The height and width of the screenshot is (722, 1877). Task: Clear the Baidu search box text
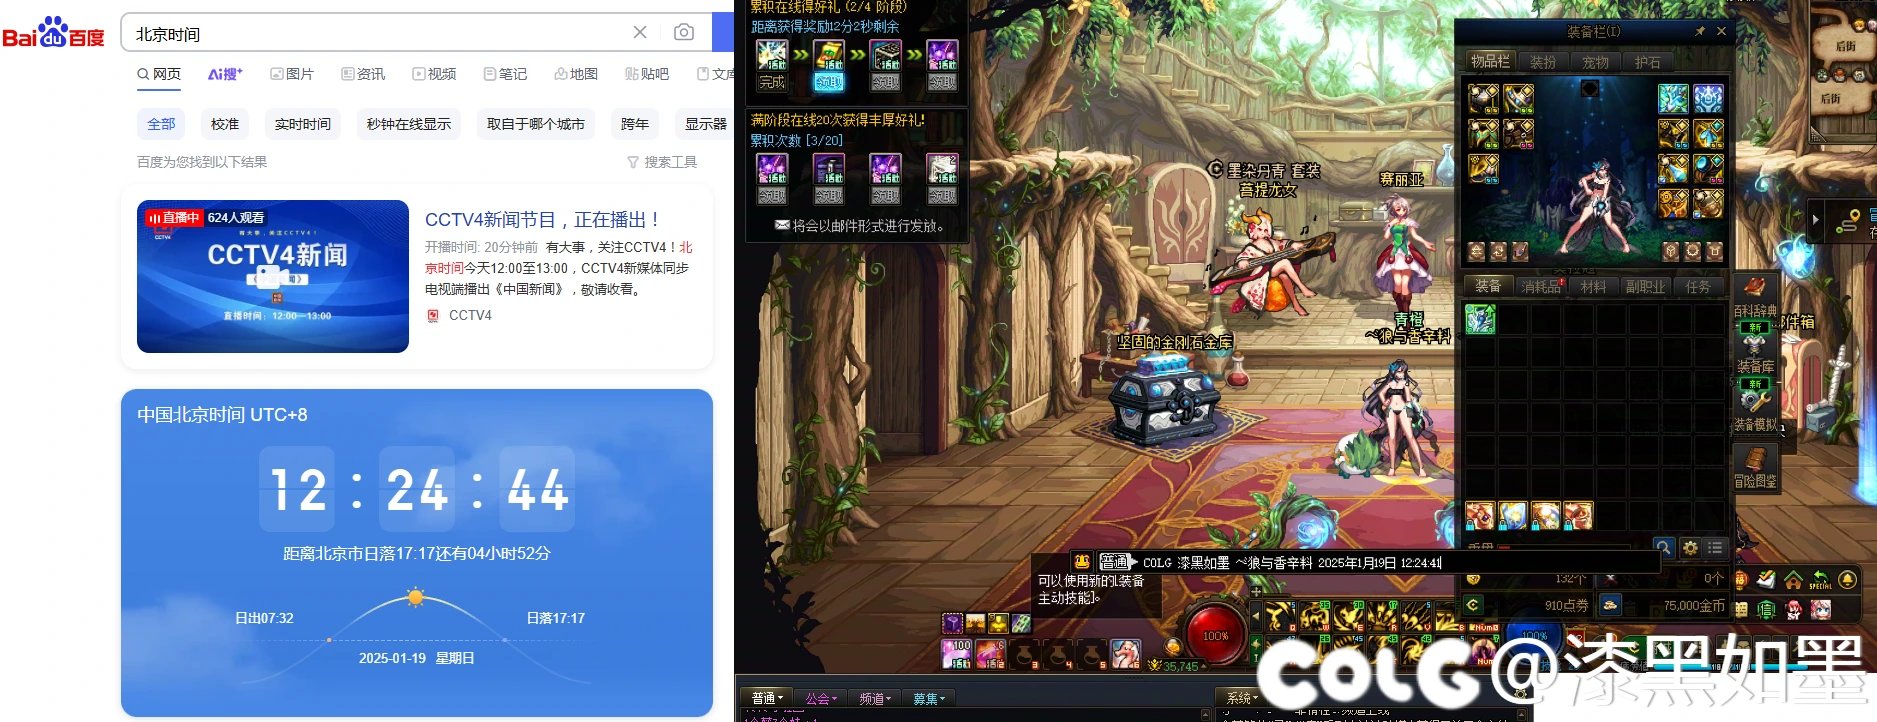[640, 33]
